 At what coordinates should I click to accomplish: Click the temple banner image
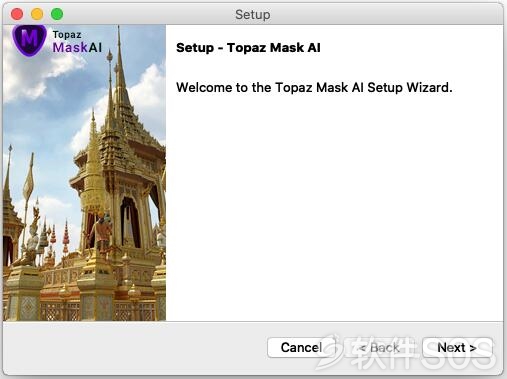[84, 173]
